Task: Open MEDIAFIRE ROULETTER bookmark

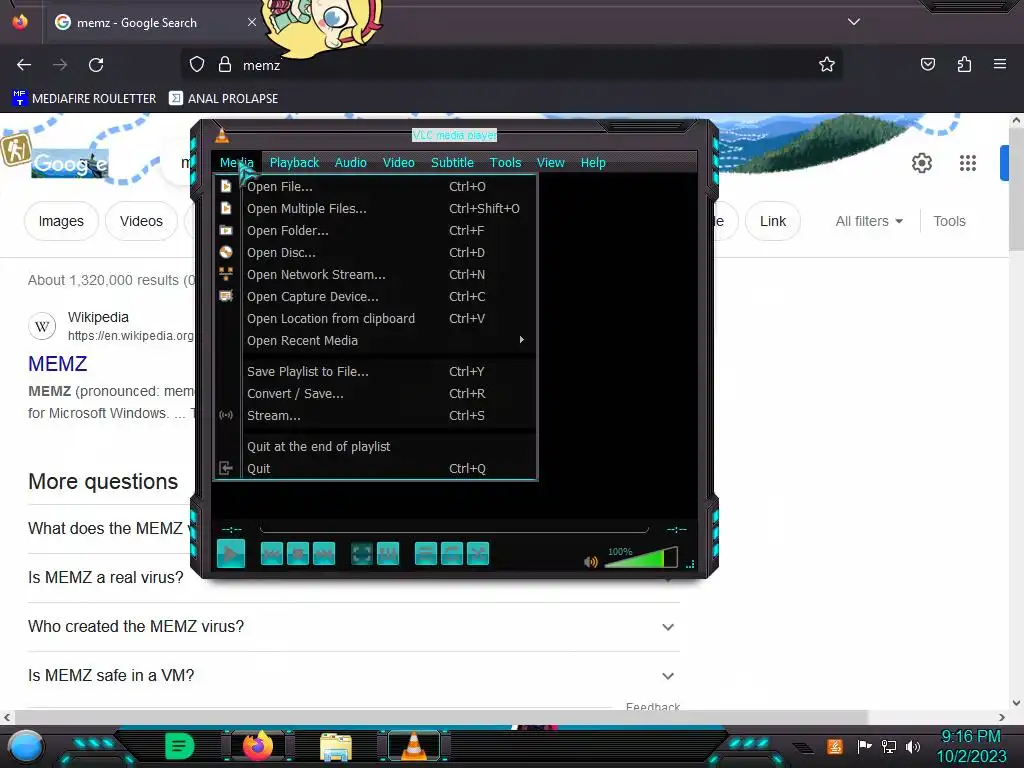Action: tap(84, 99)
